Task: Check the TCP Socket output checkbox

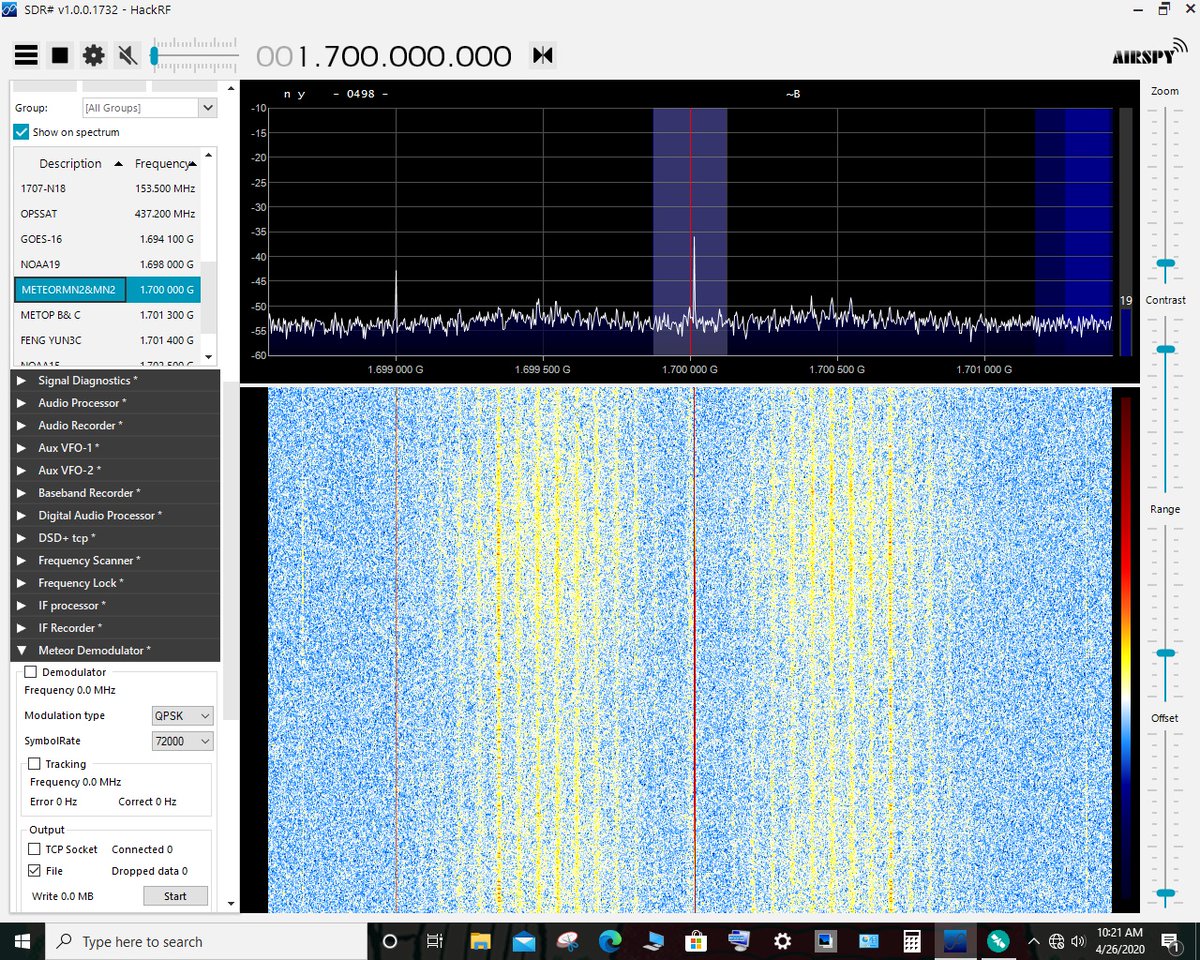Action: [36, 849]
